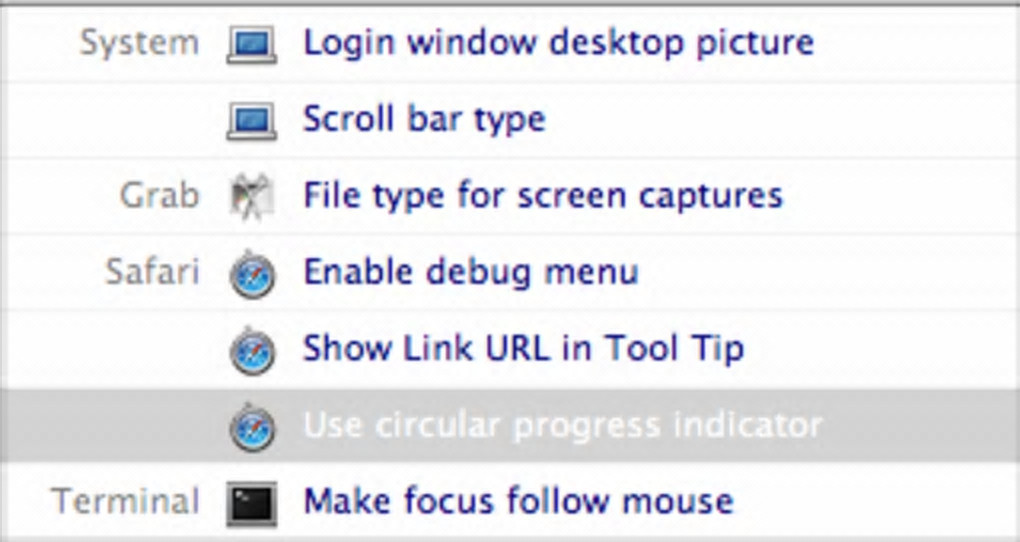Click the laptop icon beside Login window desktop picture
The height and width of the screenshot is (542, 1020).
coord(251,45)
